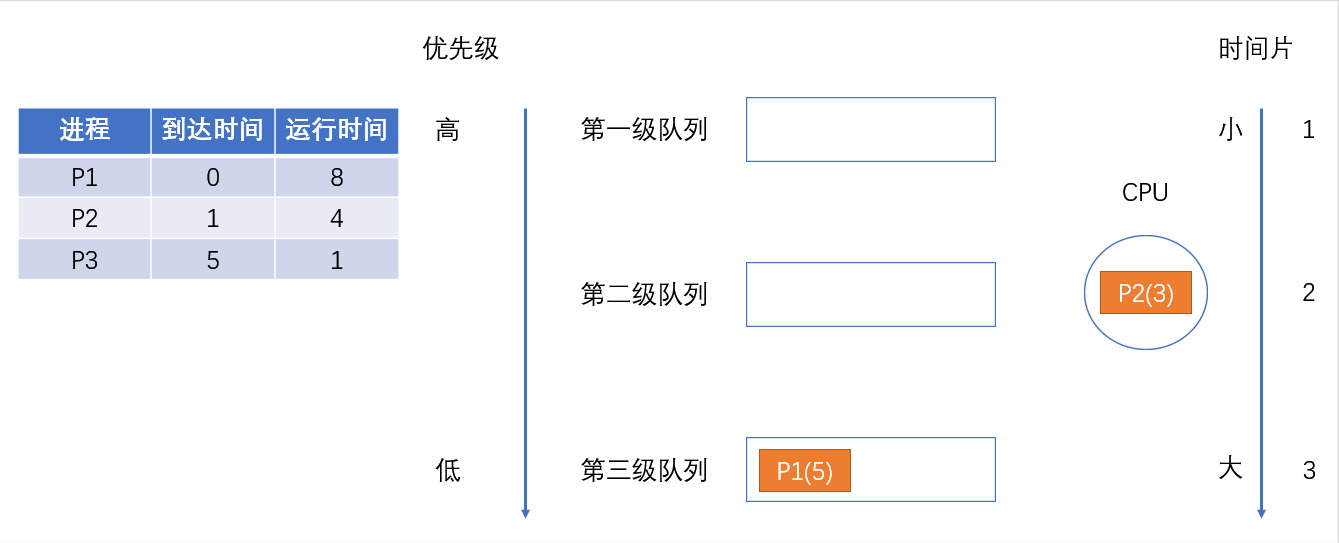Select the 到达时间 column header

(212, 130)
